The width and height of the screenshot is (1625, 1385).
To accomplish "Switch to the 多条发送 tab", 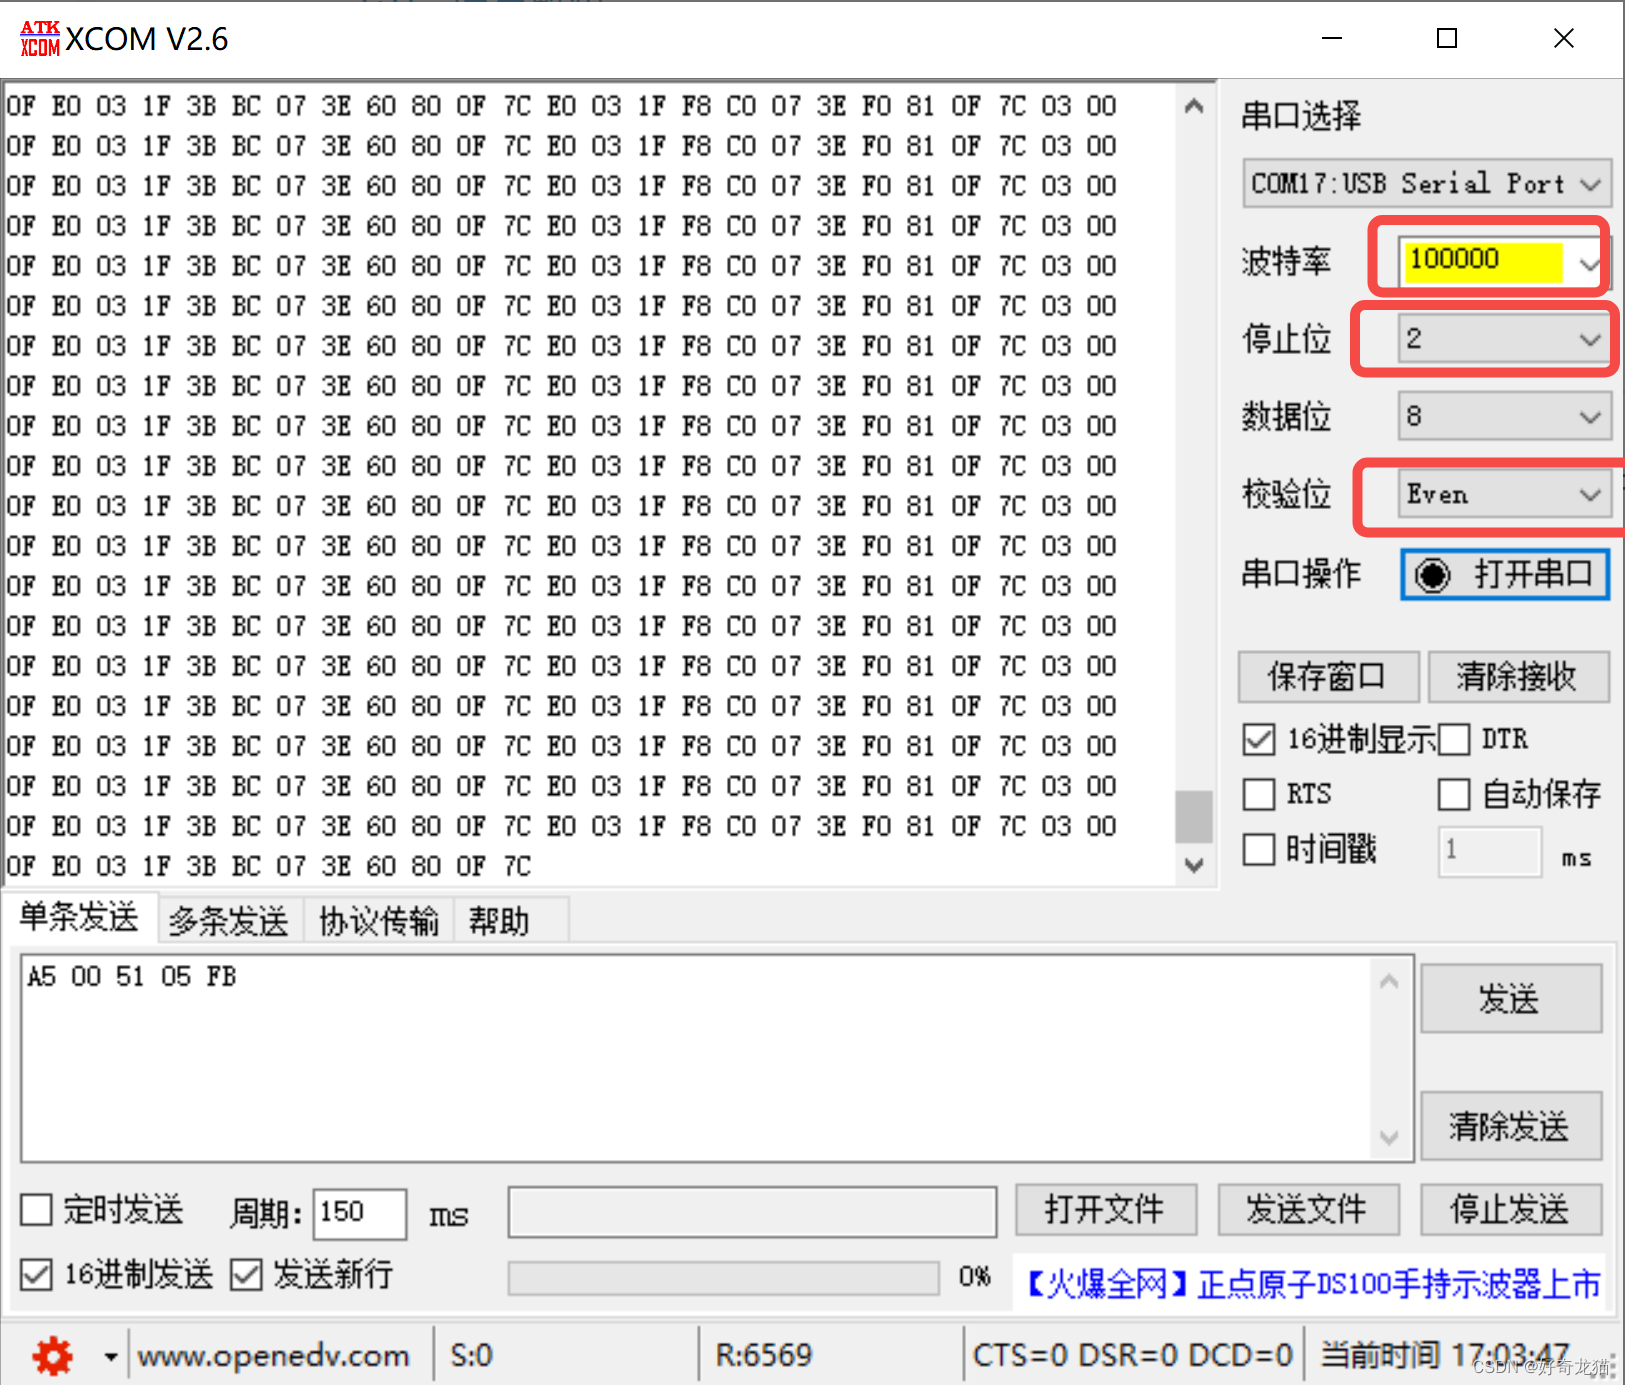I will [228, 919].
